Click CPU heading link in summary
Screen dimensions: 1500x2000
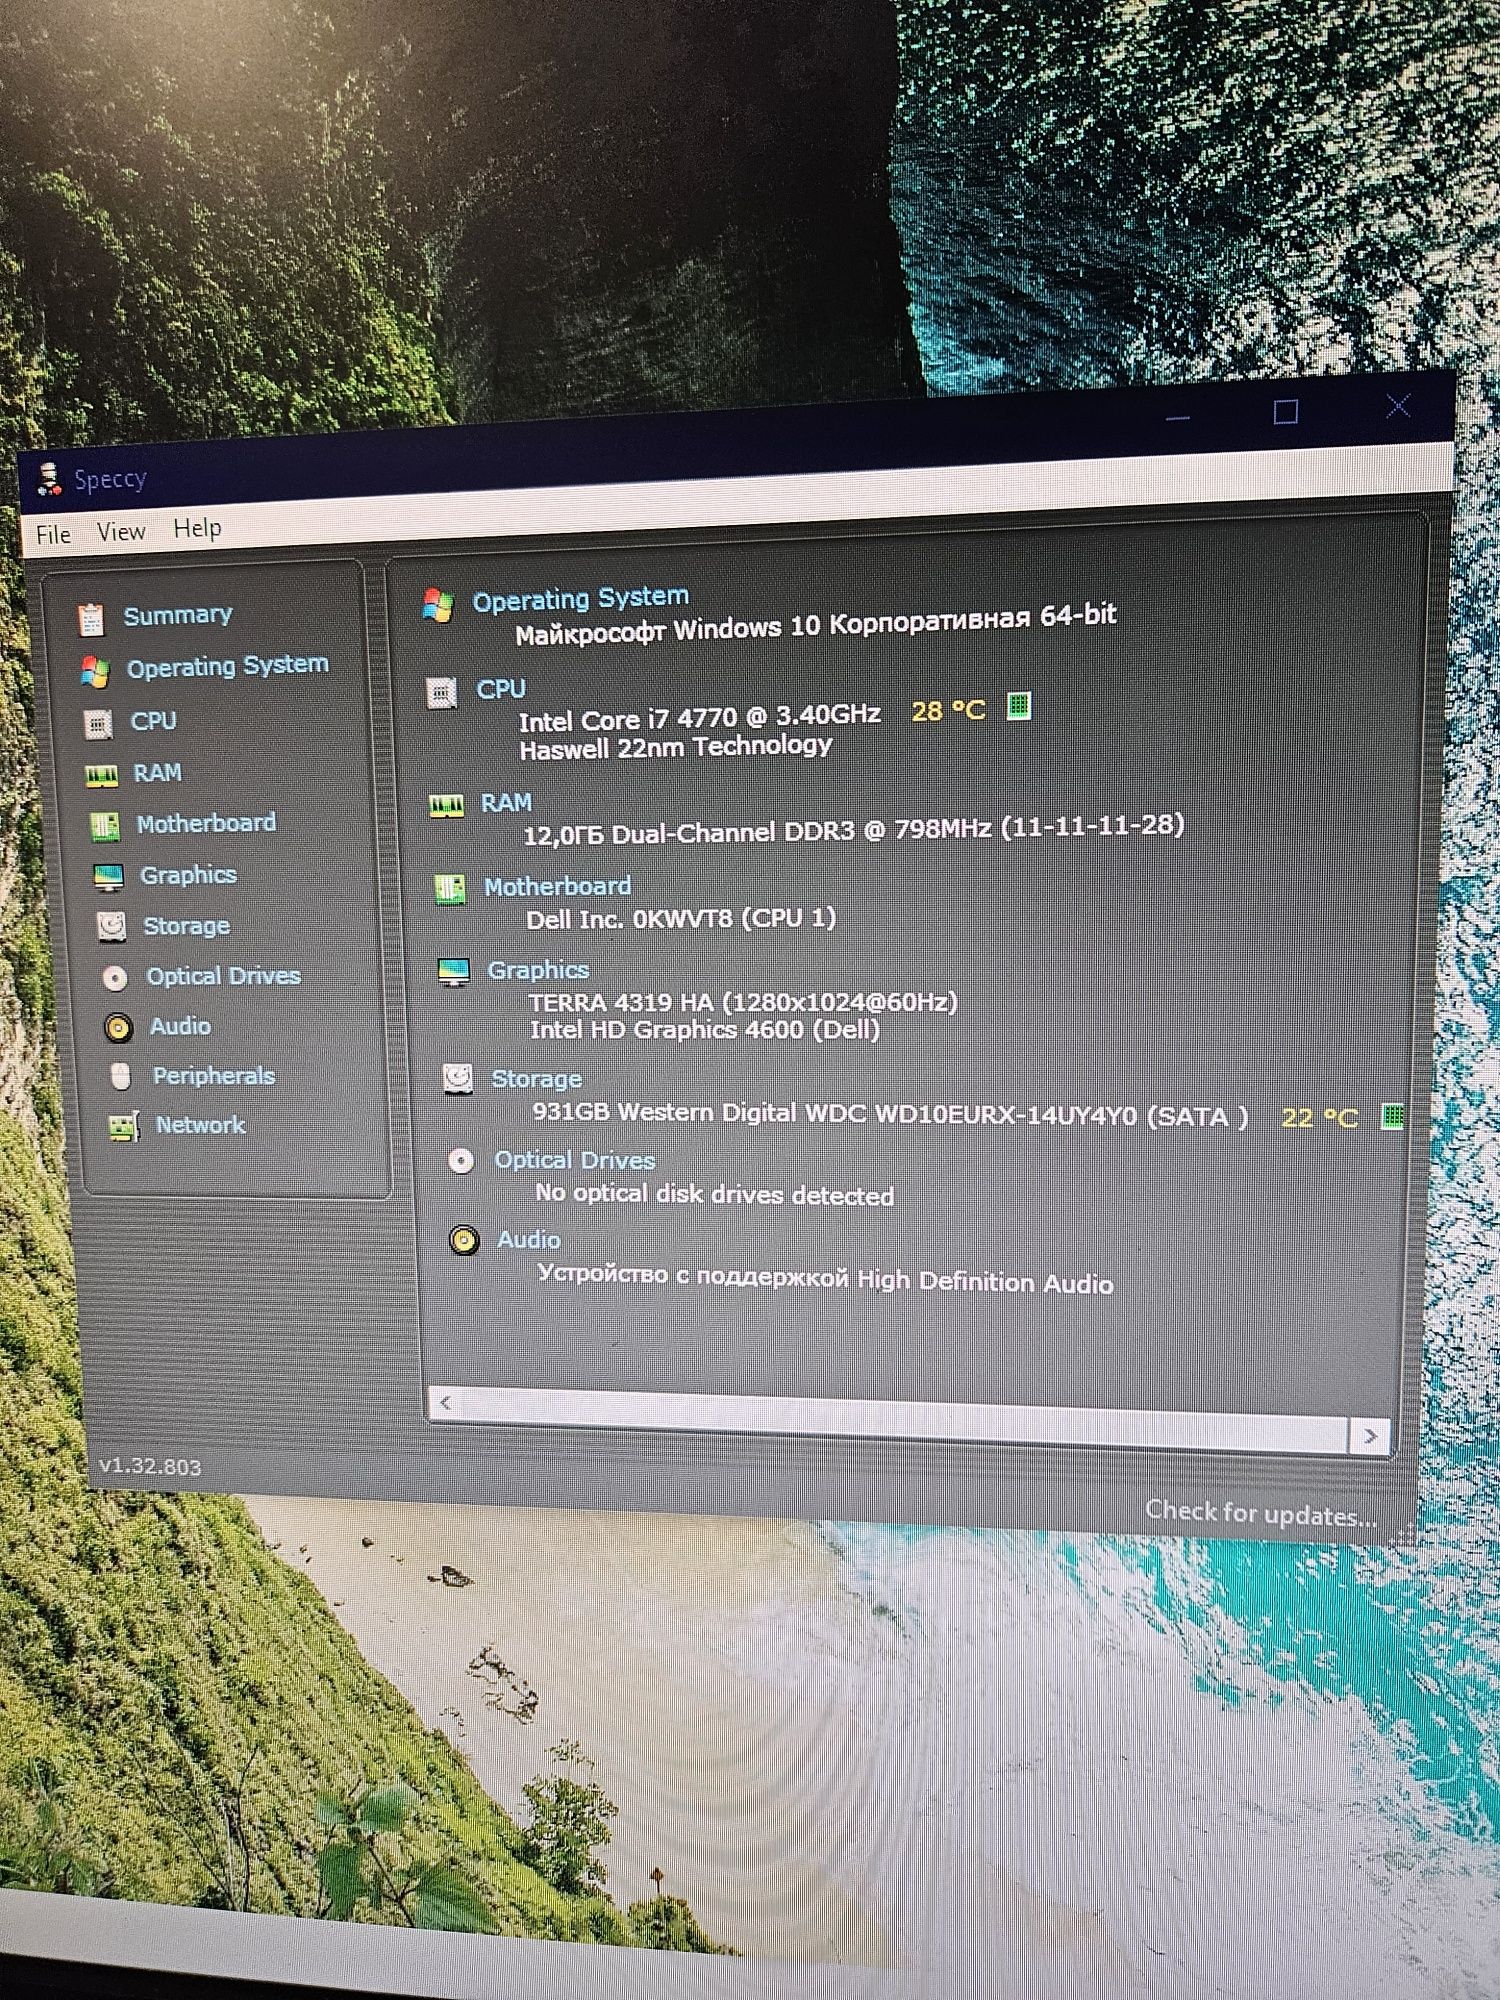[501, 689]
